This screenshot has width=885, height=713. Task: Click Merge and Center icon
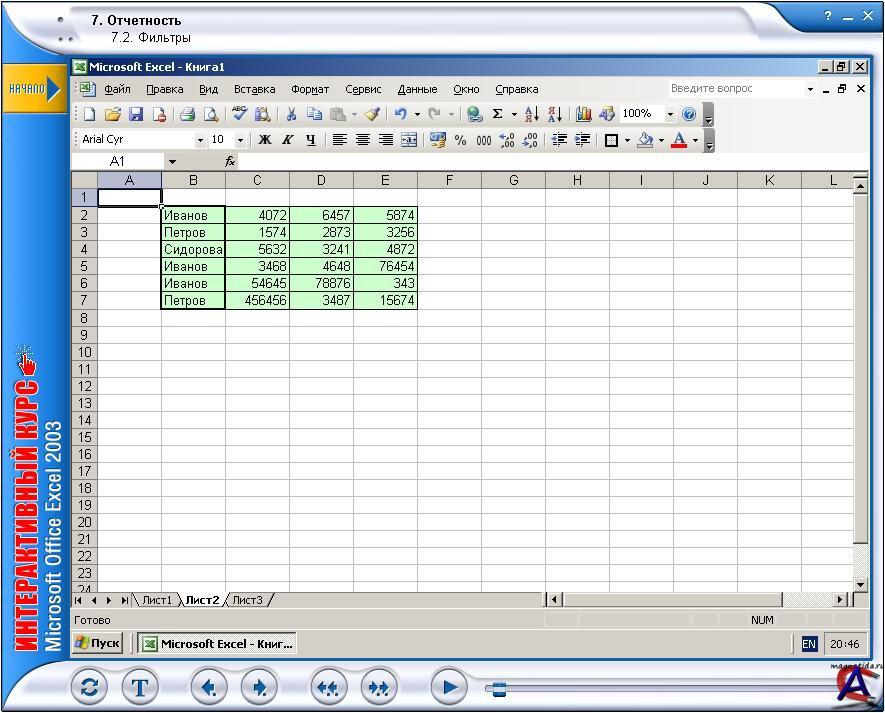(409, 140)
